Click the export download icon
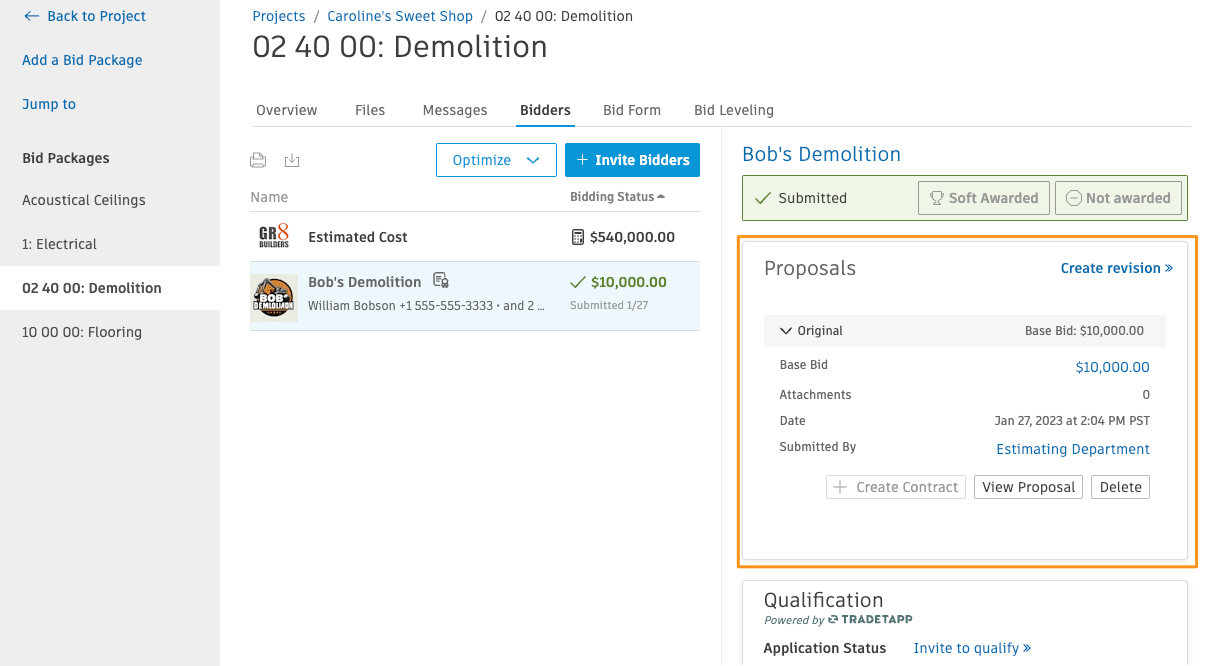The width and height of the screenshot is (1206, 666). click(x=292, y=160)
